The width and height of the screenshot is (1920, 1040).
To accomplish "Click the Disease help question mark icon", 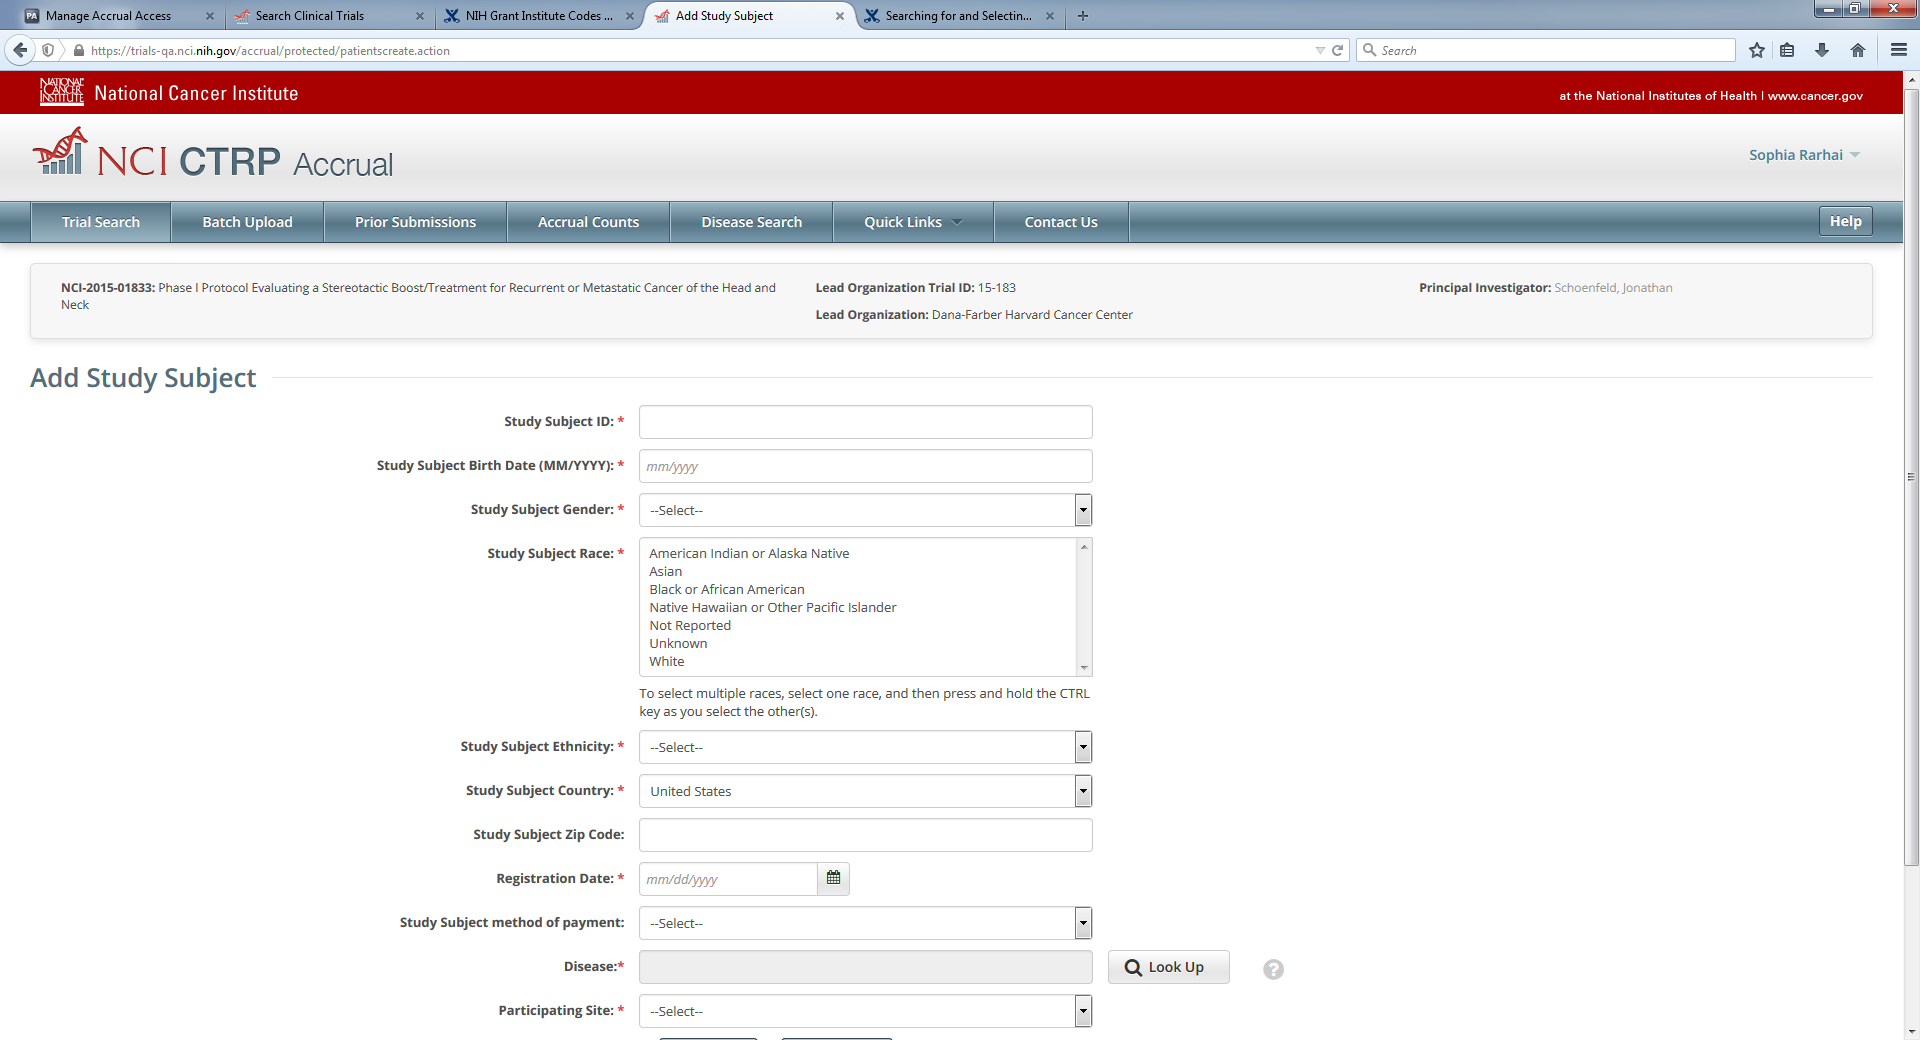I will pyautogui.click(x=1273, y=969).
